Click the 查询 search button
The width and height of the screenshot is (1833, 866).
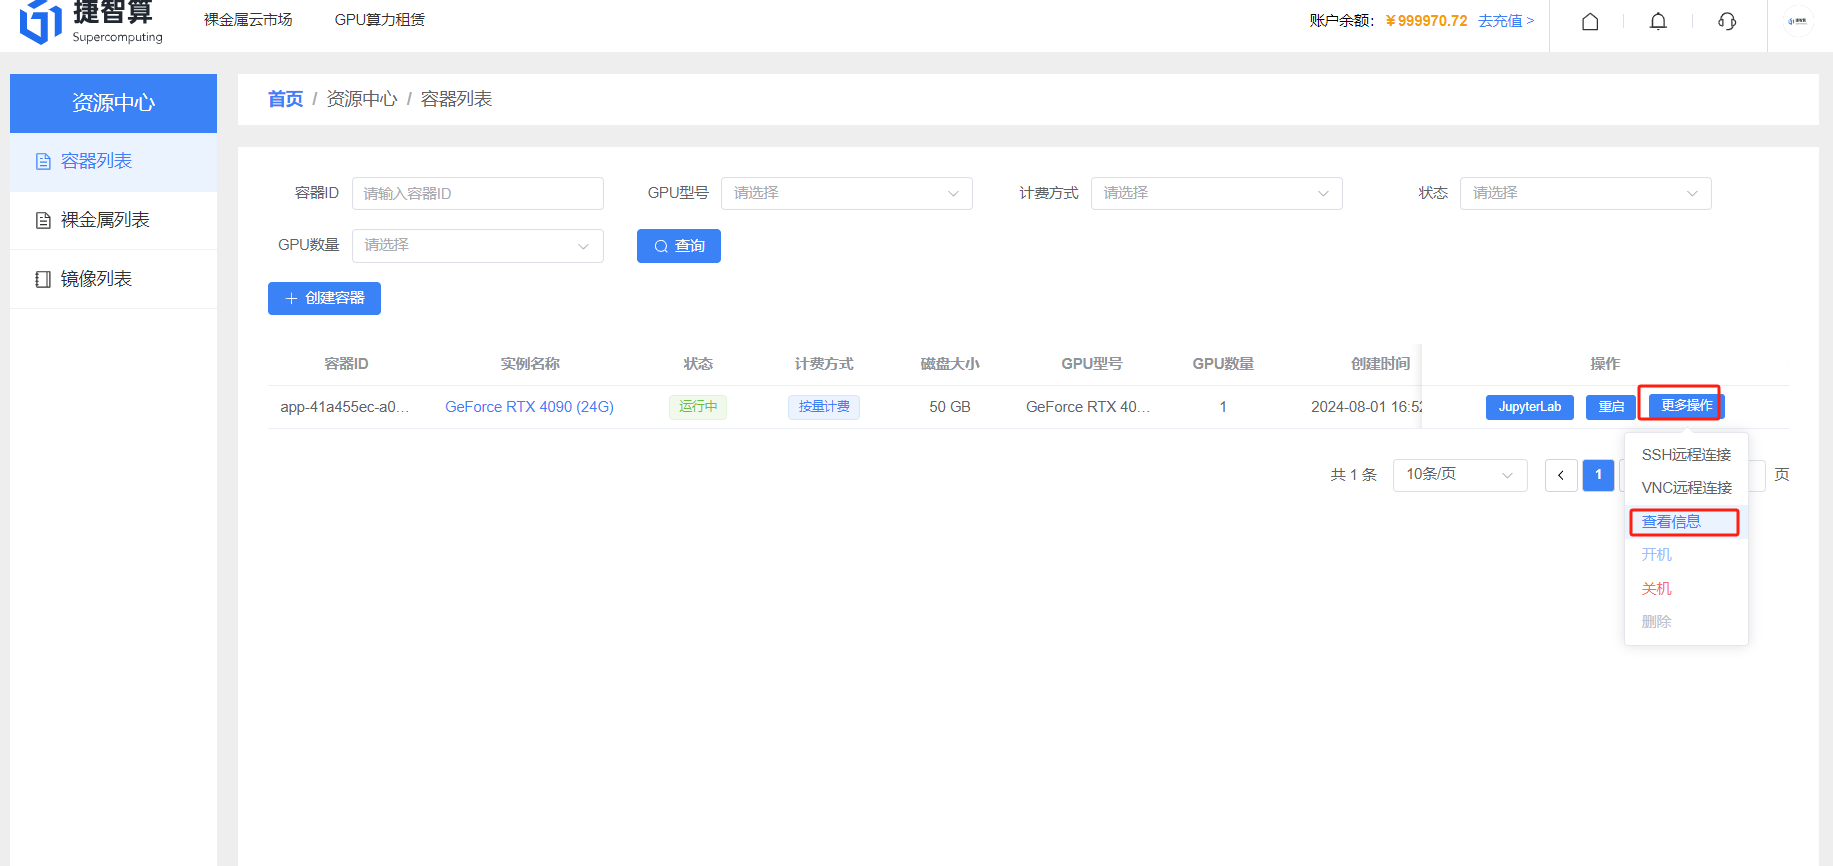click(x=679, y=246)
